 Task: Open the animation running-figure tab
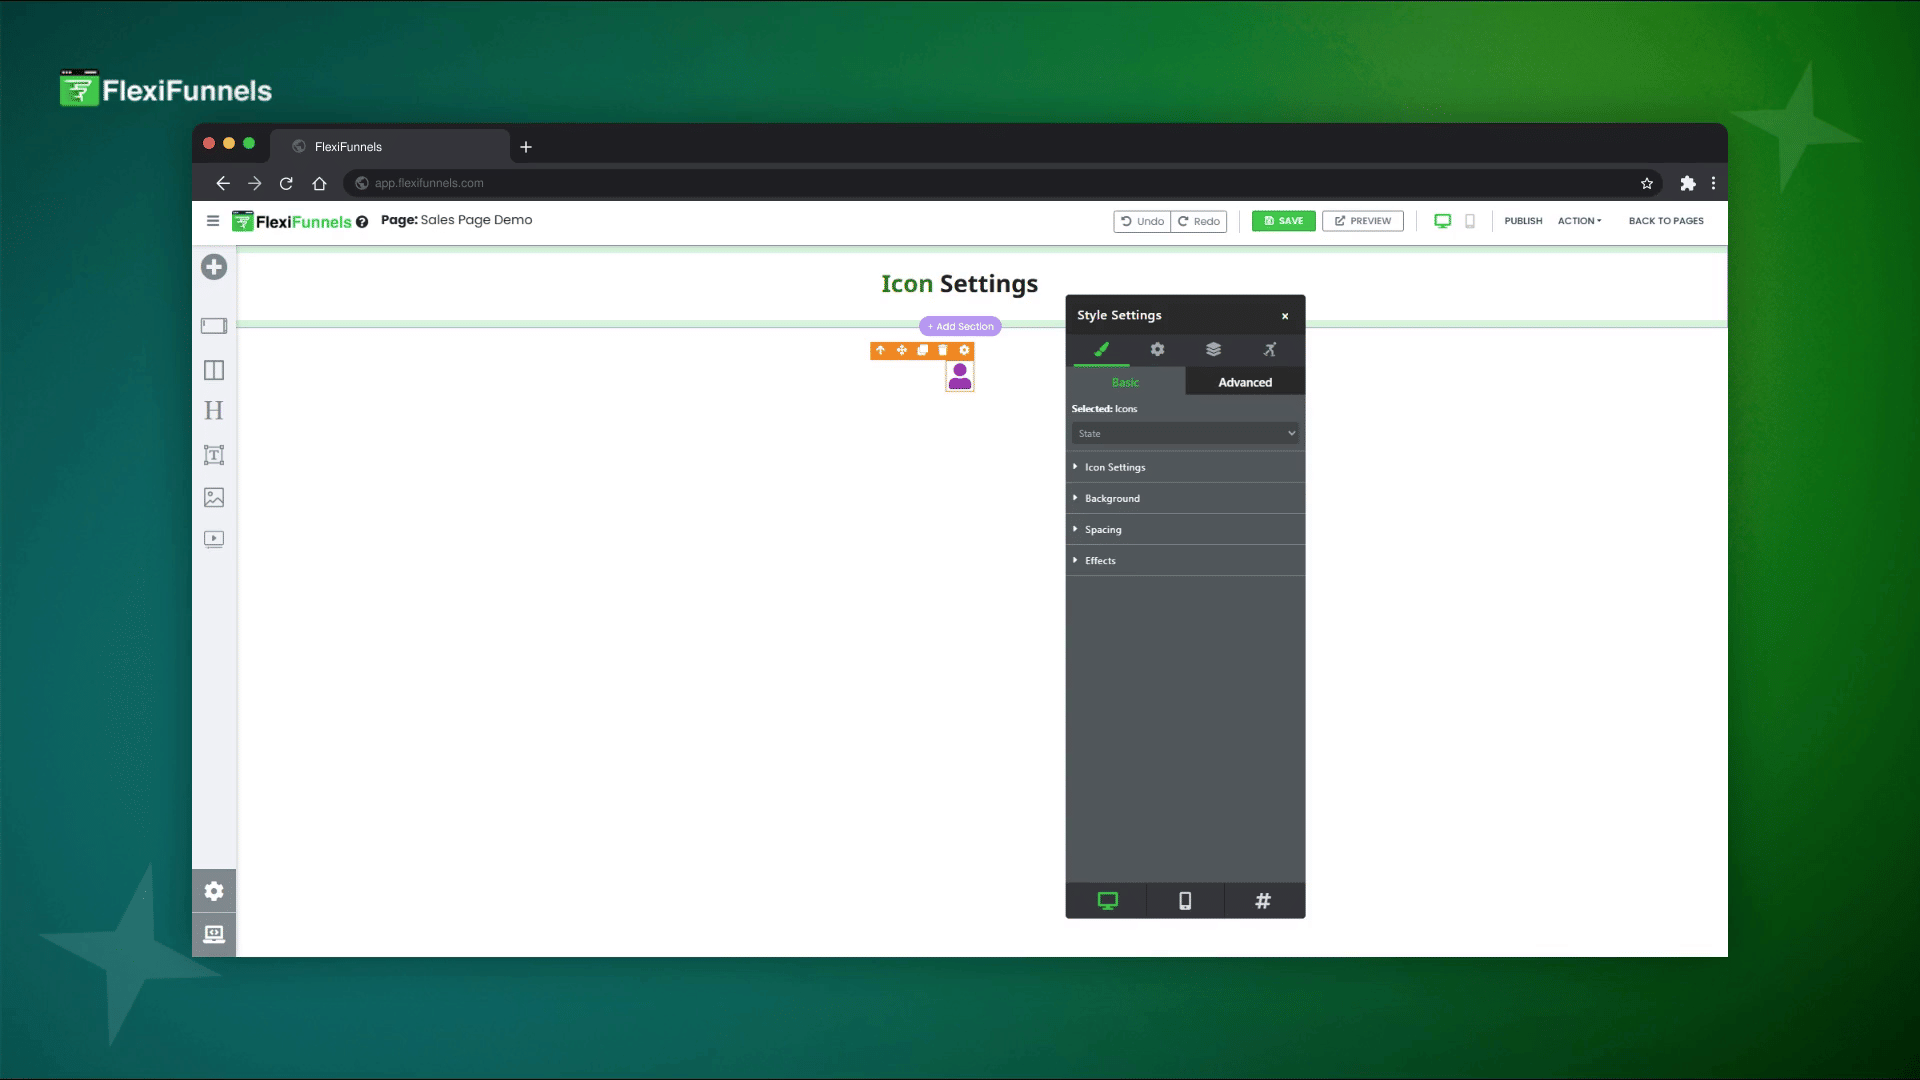coord(1269,349)
